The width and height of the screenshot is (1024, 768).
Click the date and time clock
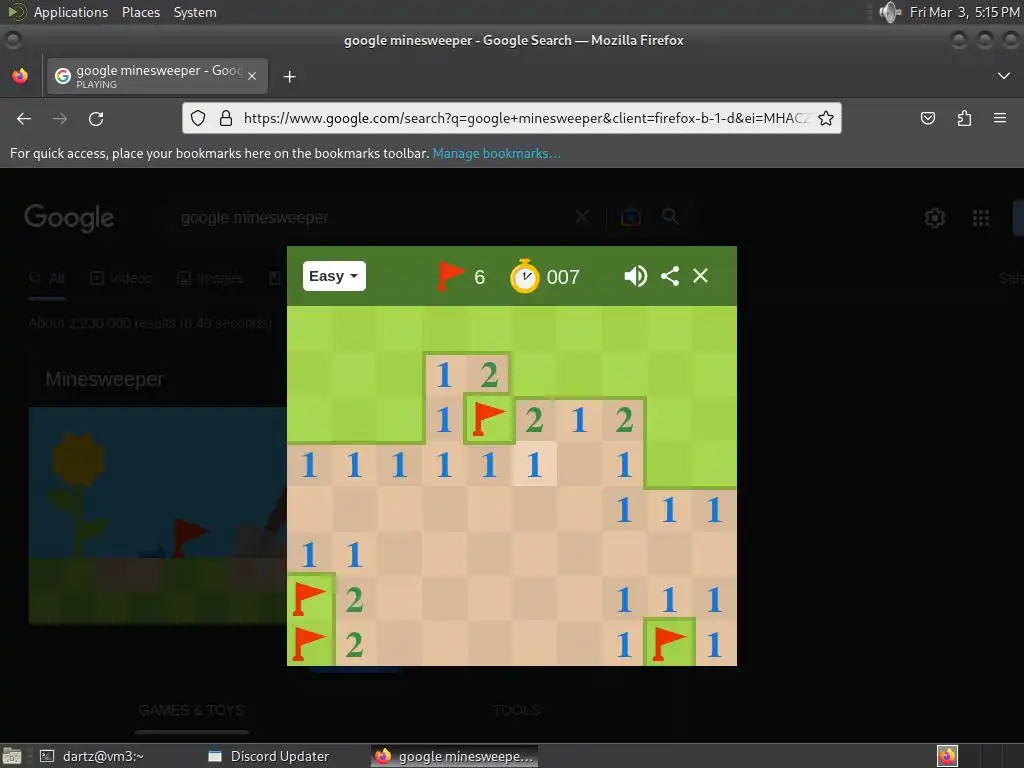click(x=964, y=12)
